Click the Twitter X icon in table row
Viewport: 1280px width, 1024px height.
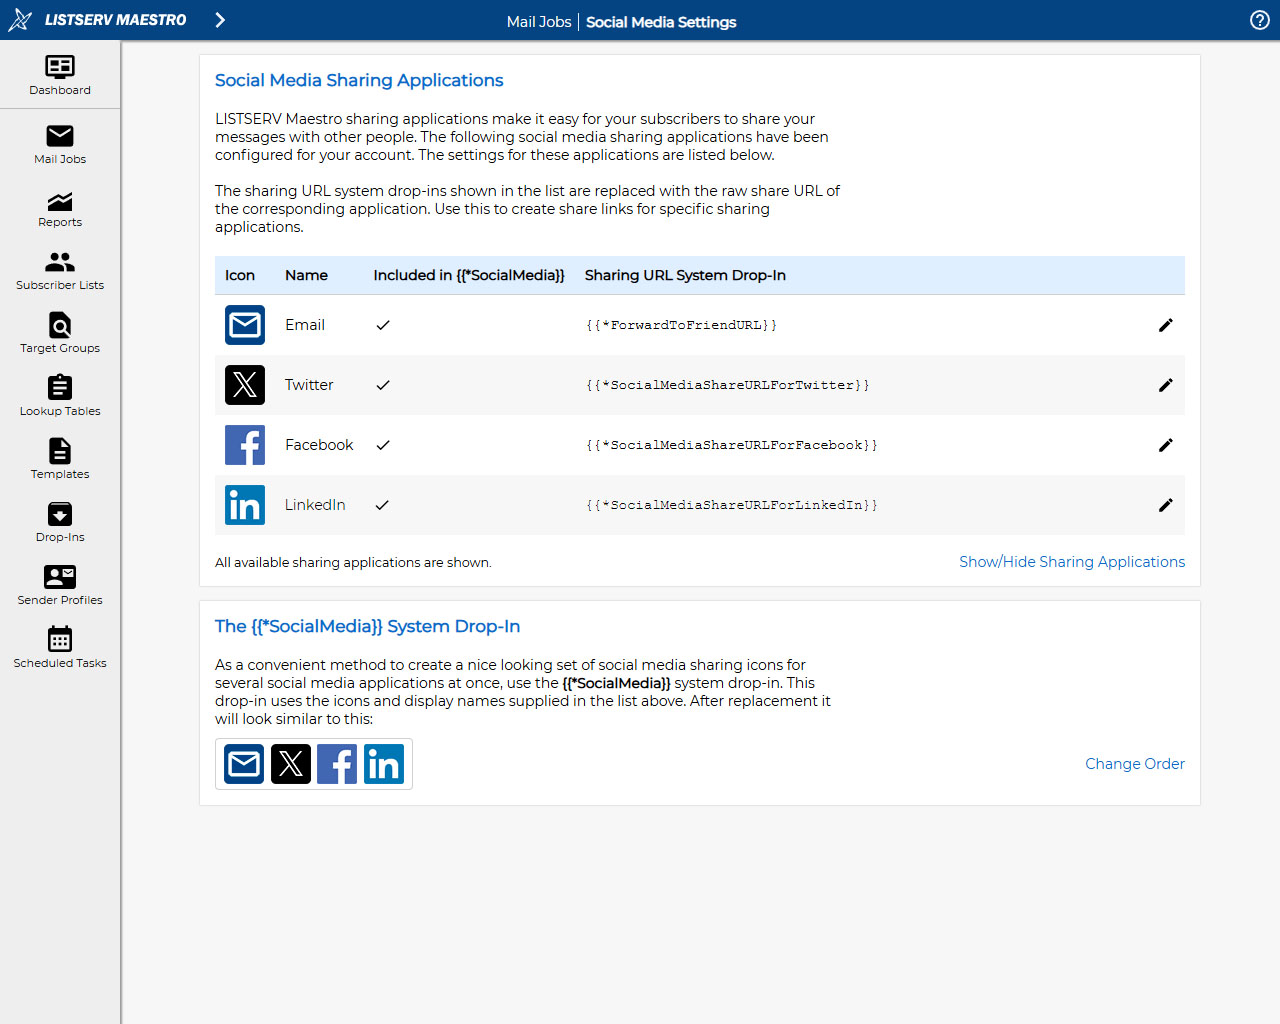[x=245, y=385]
